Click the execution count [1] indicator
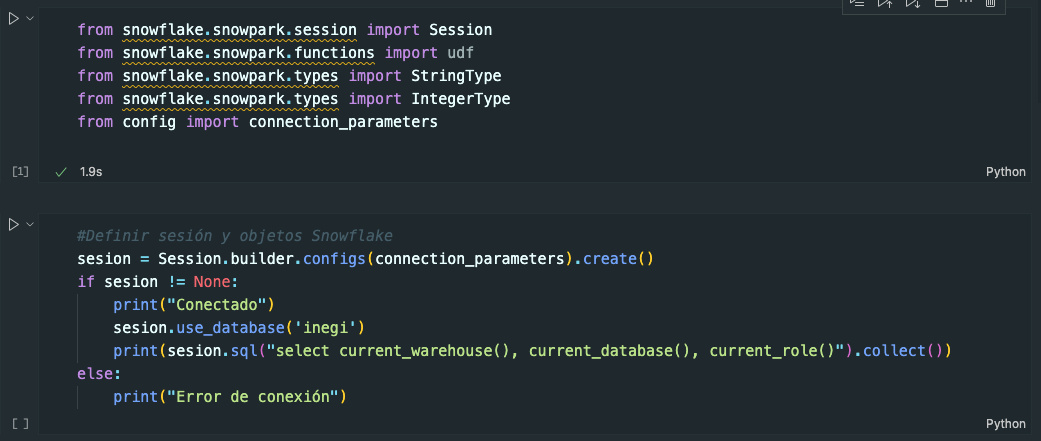 pos(20,172)
